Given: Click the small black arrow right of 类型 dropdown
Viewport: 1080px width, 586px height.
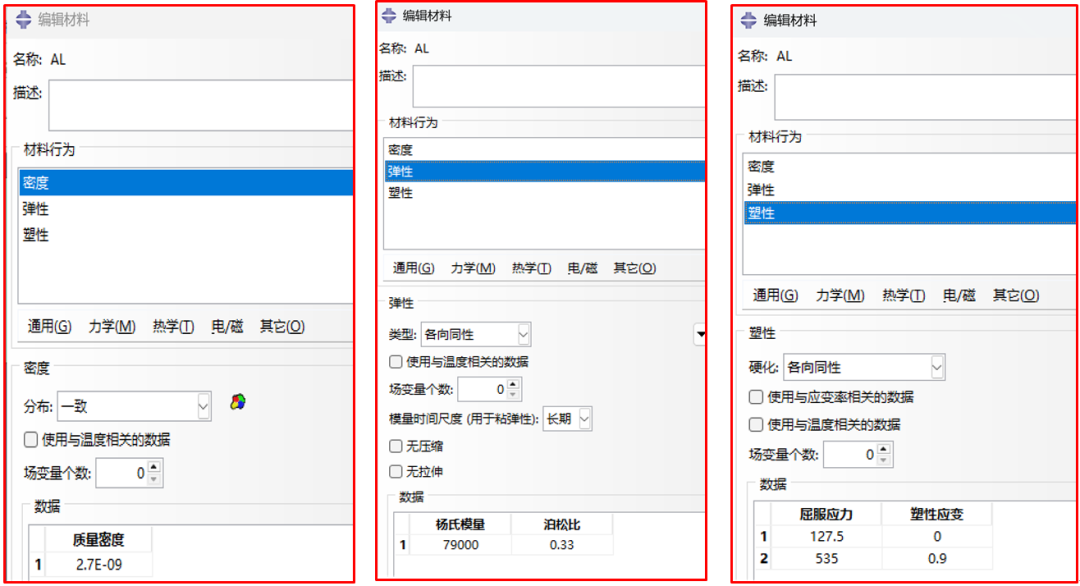Looking at the screenshot, I should [x=700, y=335].
